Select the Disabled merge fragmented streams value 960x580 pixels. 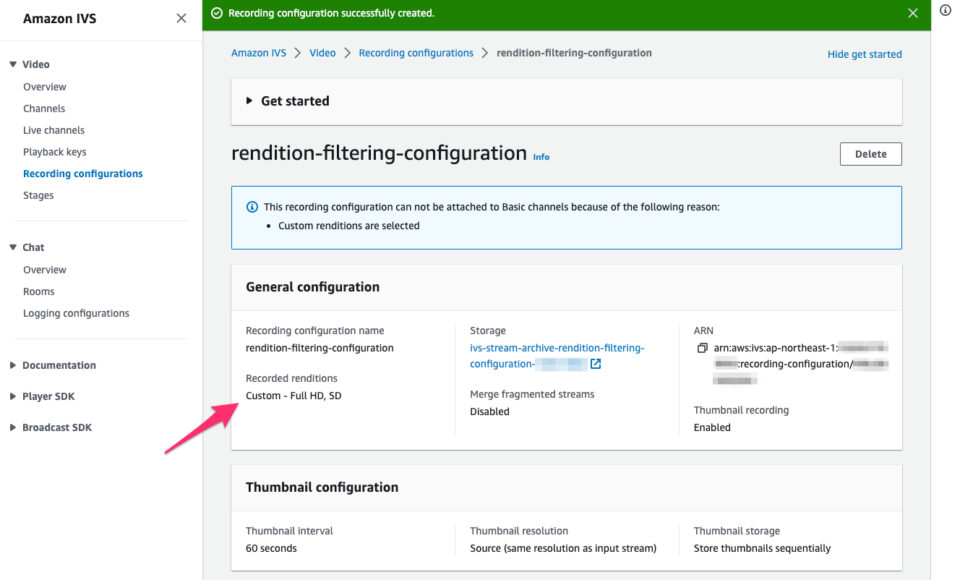[489, 412]
